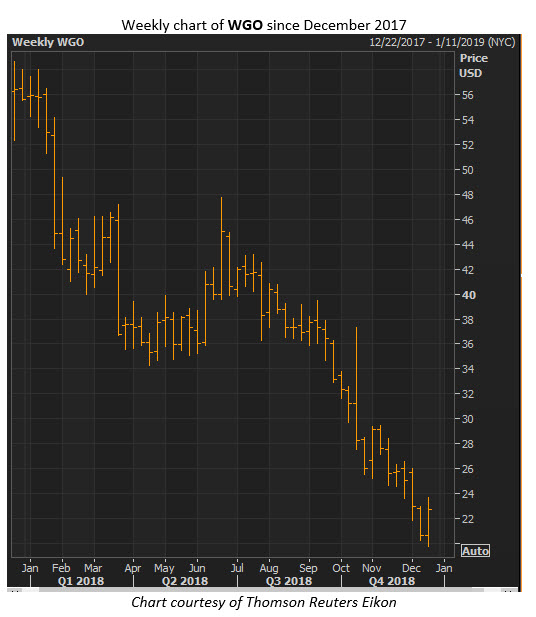Click the scrollbar right arrow button

tap(508, 590)
